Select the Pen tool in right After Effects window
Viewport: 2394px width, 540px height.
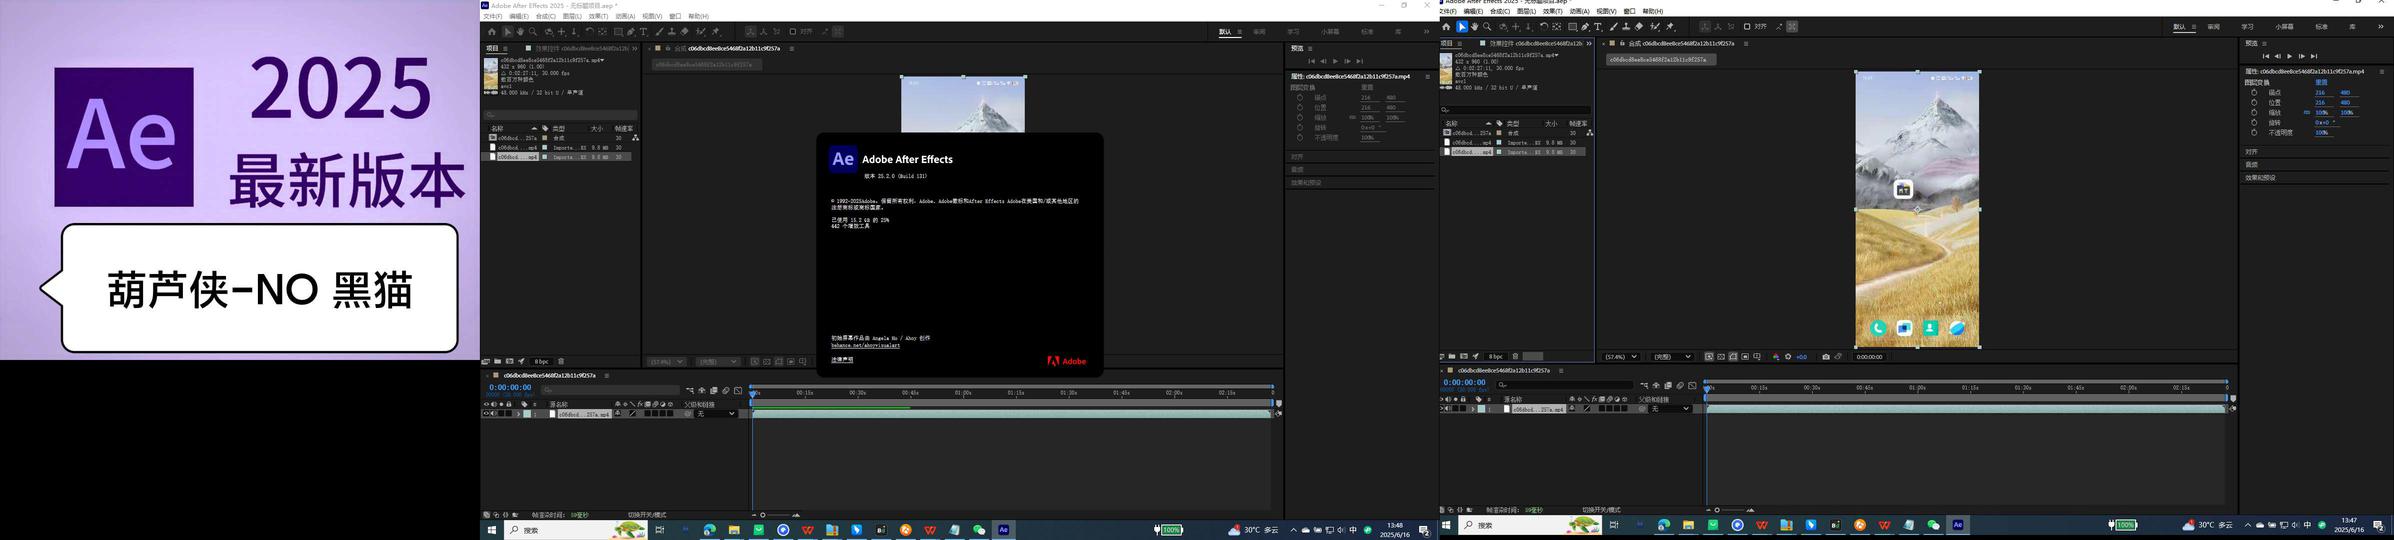[1585, 27]
